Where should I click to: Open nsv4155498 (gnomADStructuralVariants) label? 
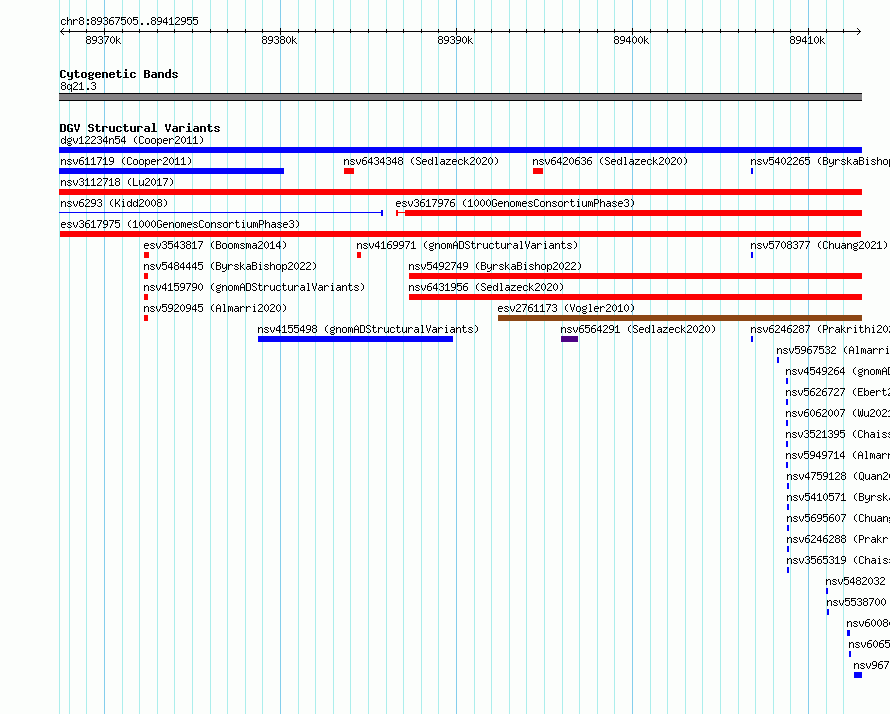coord(368,329)
